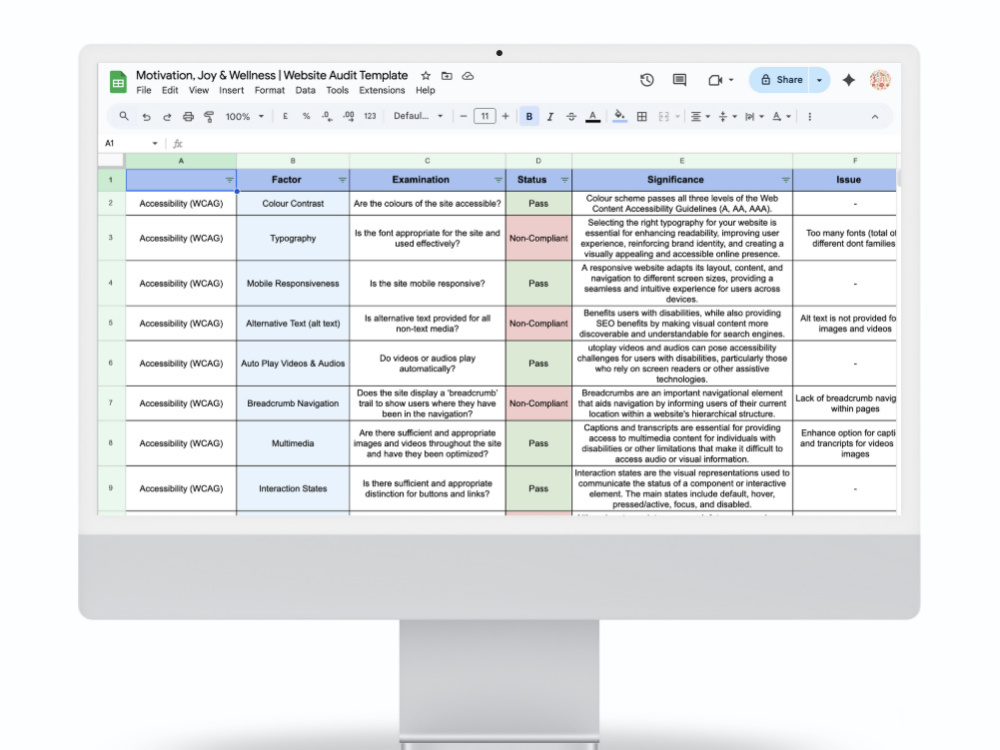Increase font size with plus

505,116
